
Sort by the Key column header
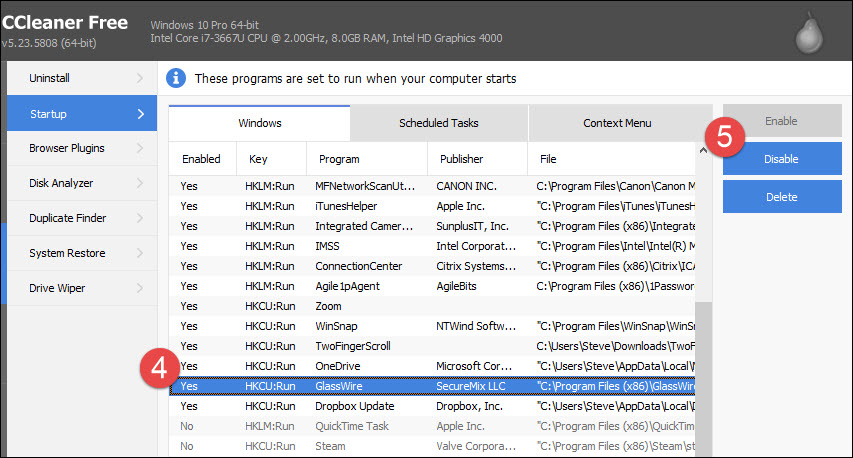click(x=271, y=159)
